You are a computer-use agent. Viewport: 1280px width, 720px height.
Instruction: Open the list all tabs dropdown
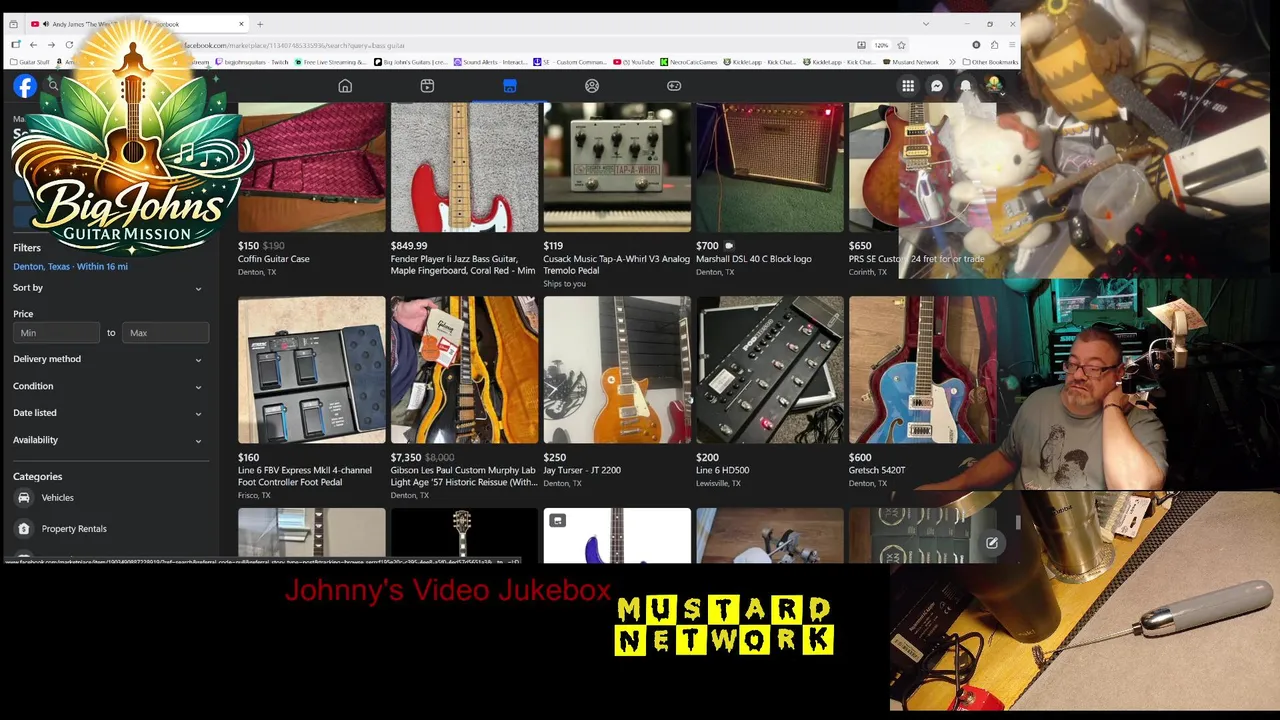coord(926,24)
